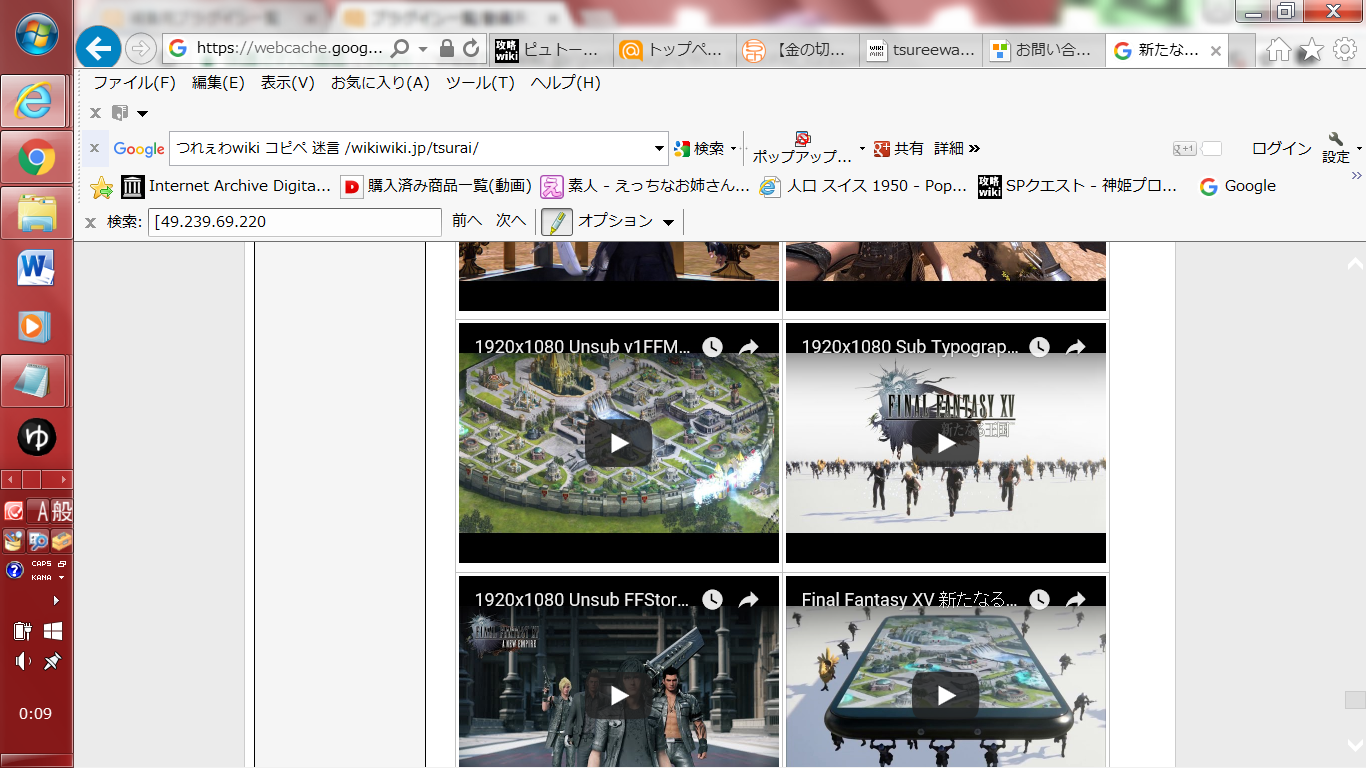Viewport: 1366px width, 768px height.
Task: Click the browser forward arrow
Action: pos(141,48)
